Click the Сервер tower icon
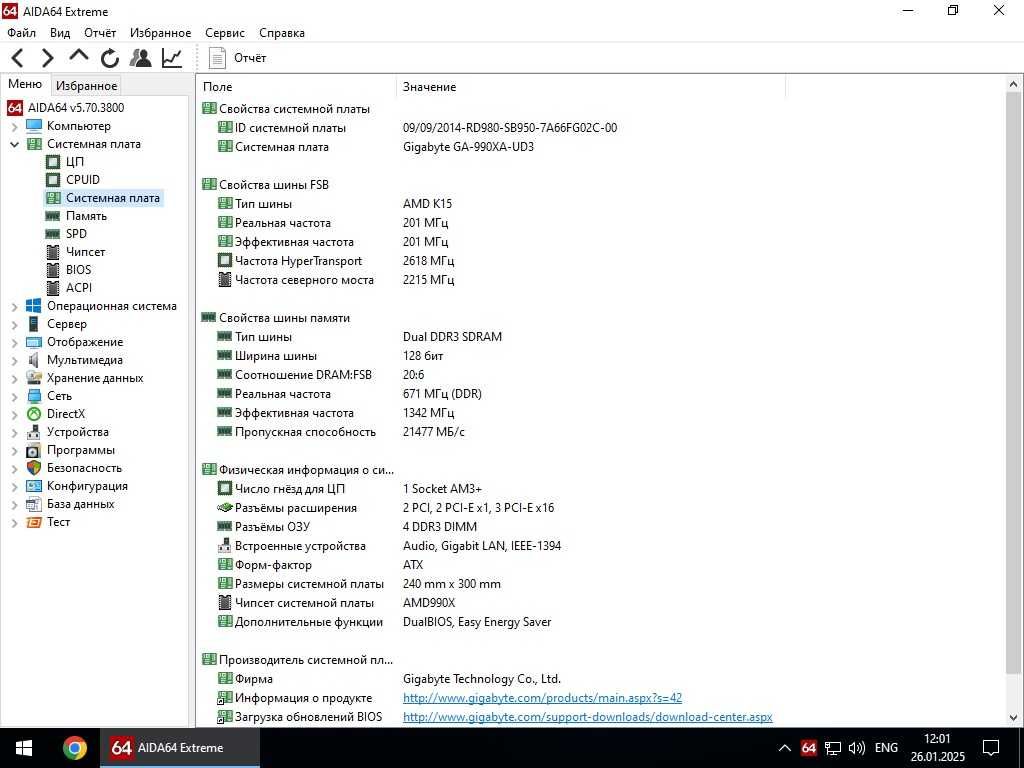 pyautogui.click(x=34, y=323)
